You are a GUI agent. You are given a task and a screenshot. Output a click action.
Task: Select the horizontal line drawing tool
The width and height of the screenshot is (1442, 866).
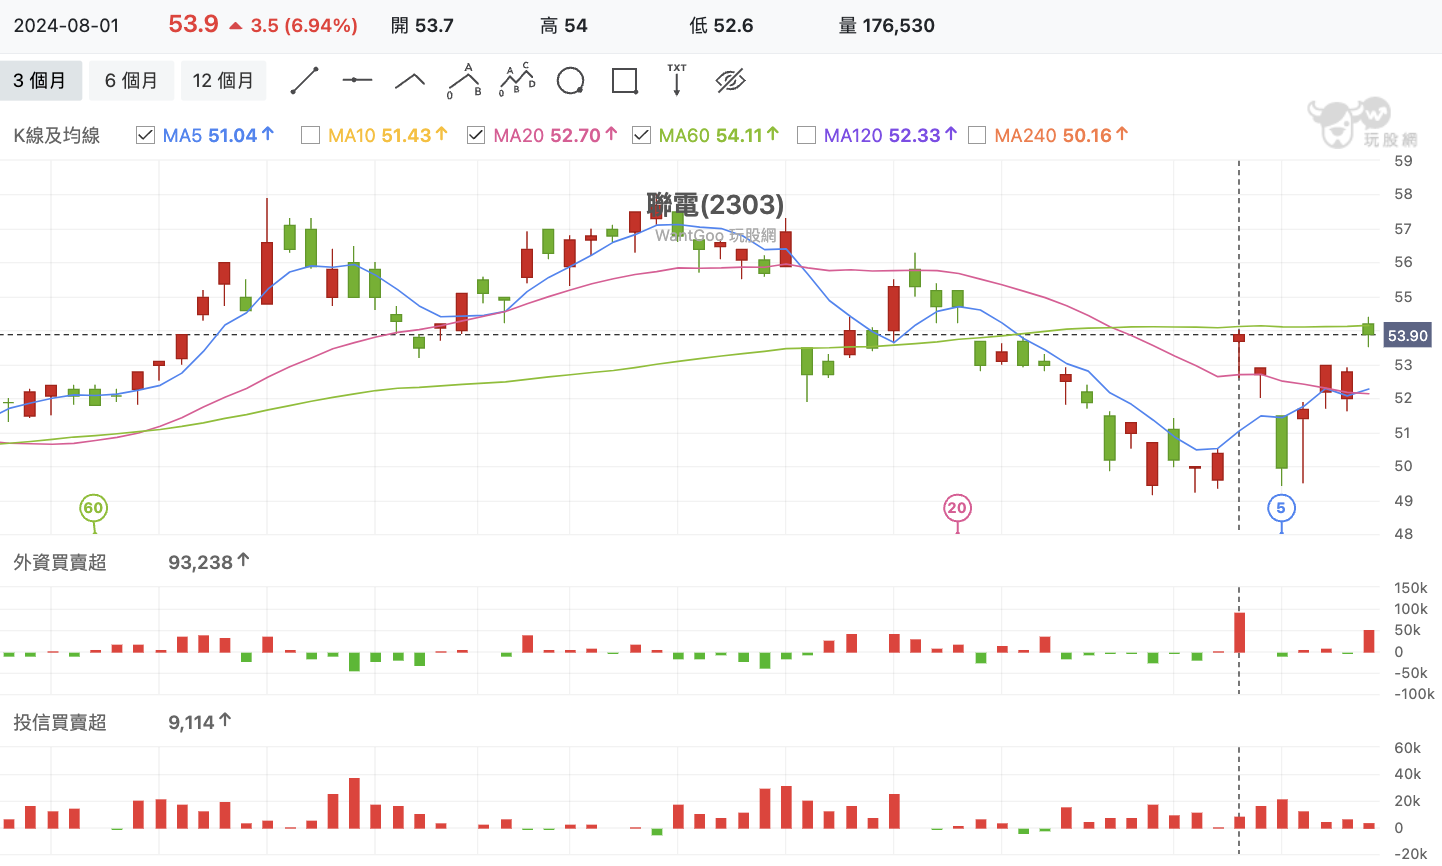click(x=357, y=81)
